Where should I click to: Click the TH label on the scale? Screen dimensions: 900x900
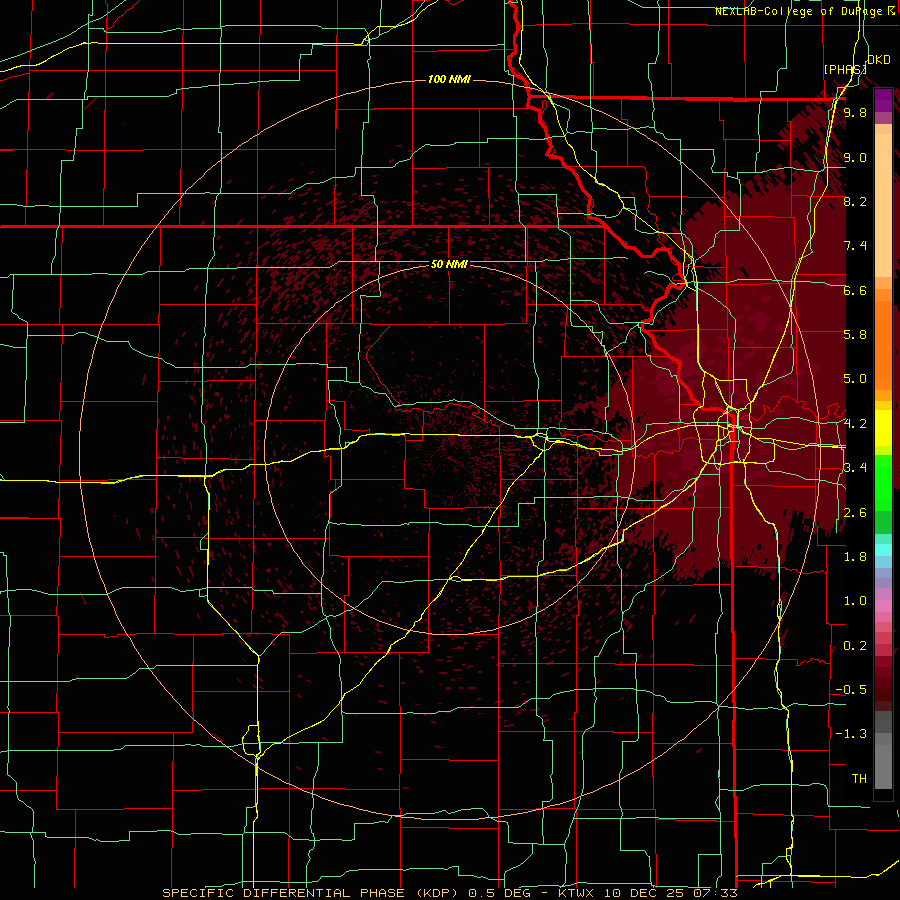click(859, 779)
